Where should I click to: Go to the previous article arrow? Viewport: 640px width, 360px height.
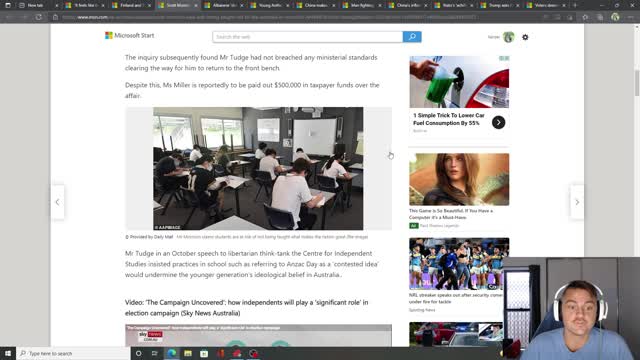click(57, 202)
